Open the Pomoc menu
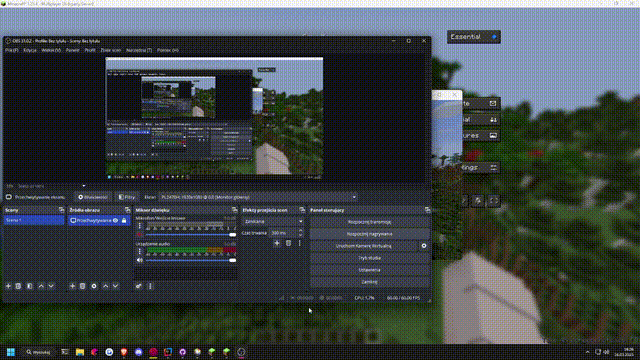This screenshot has height=360, width=640. pos(167,50)
